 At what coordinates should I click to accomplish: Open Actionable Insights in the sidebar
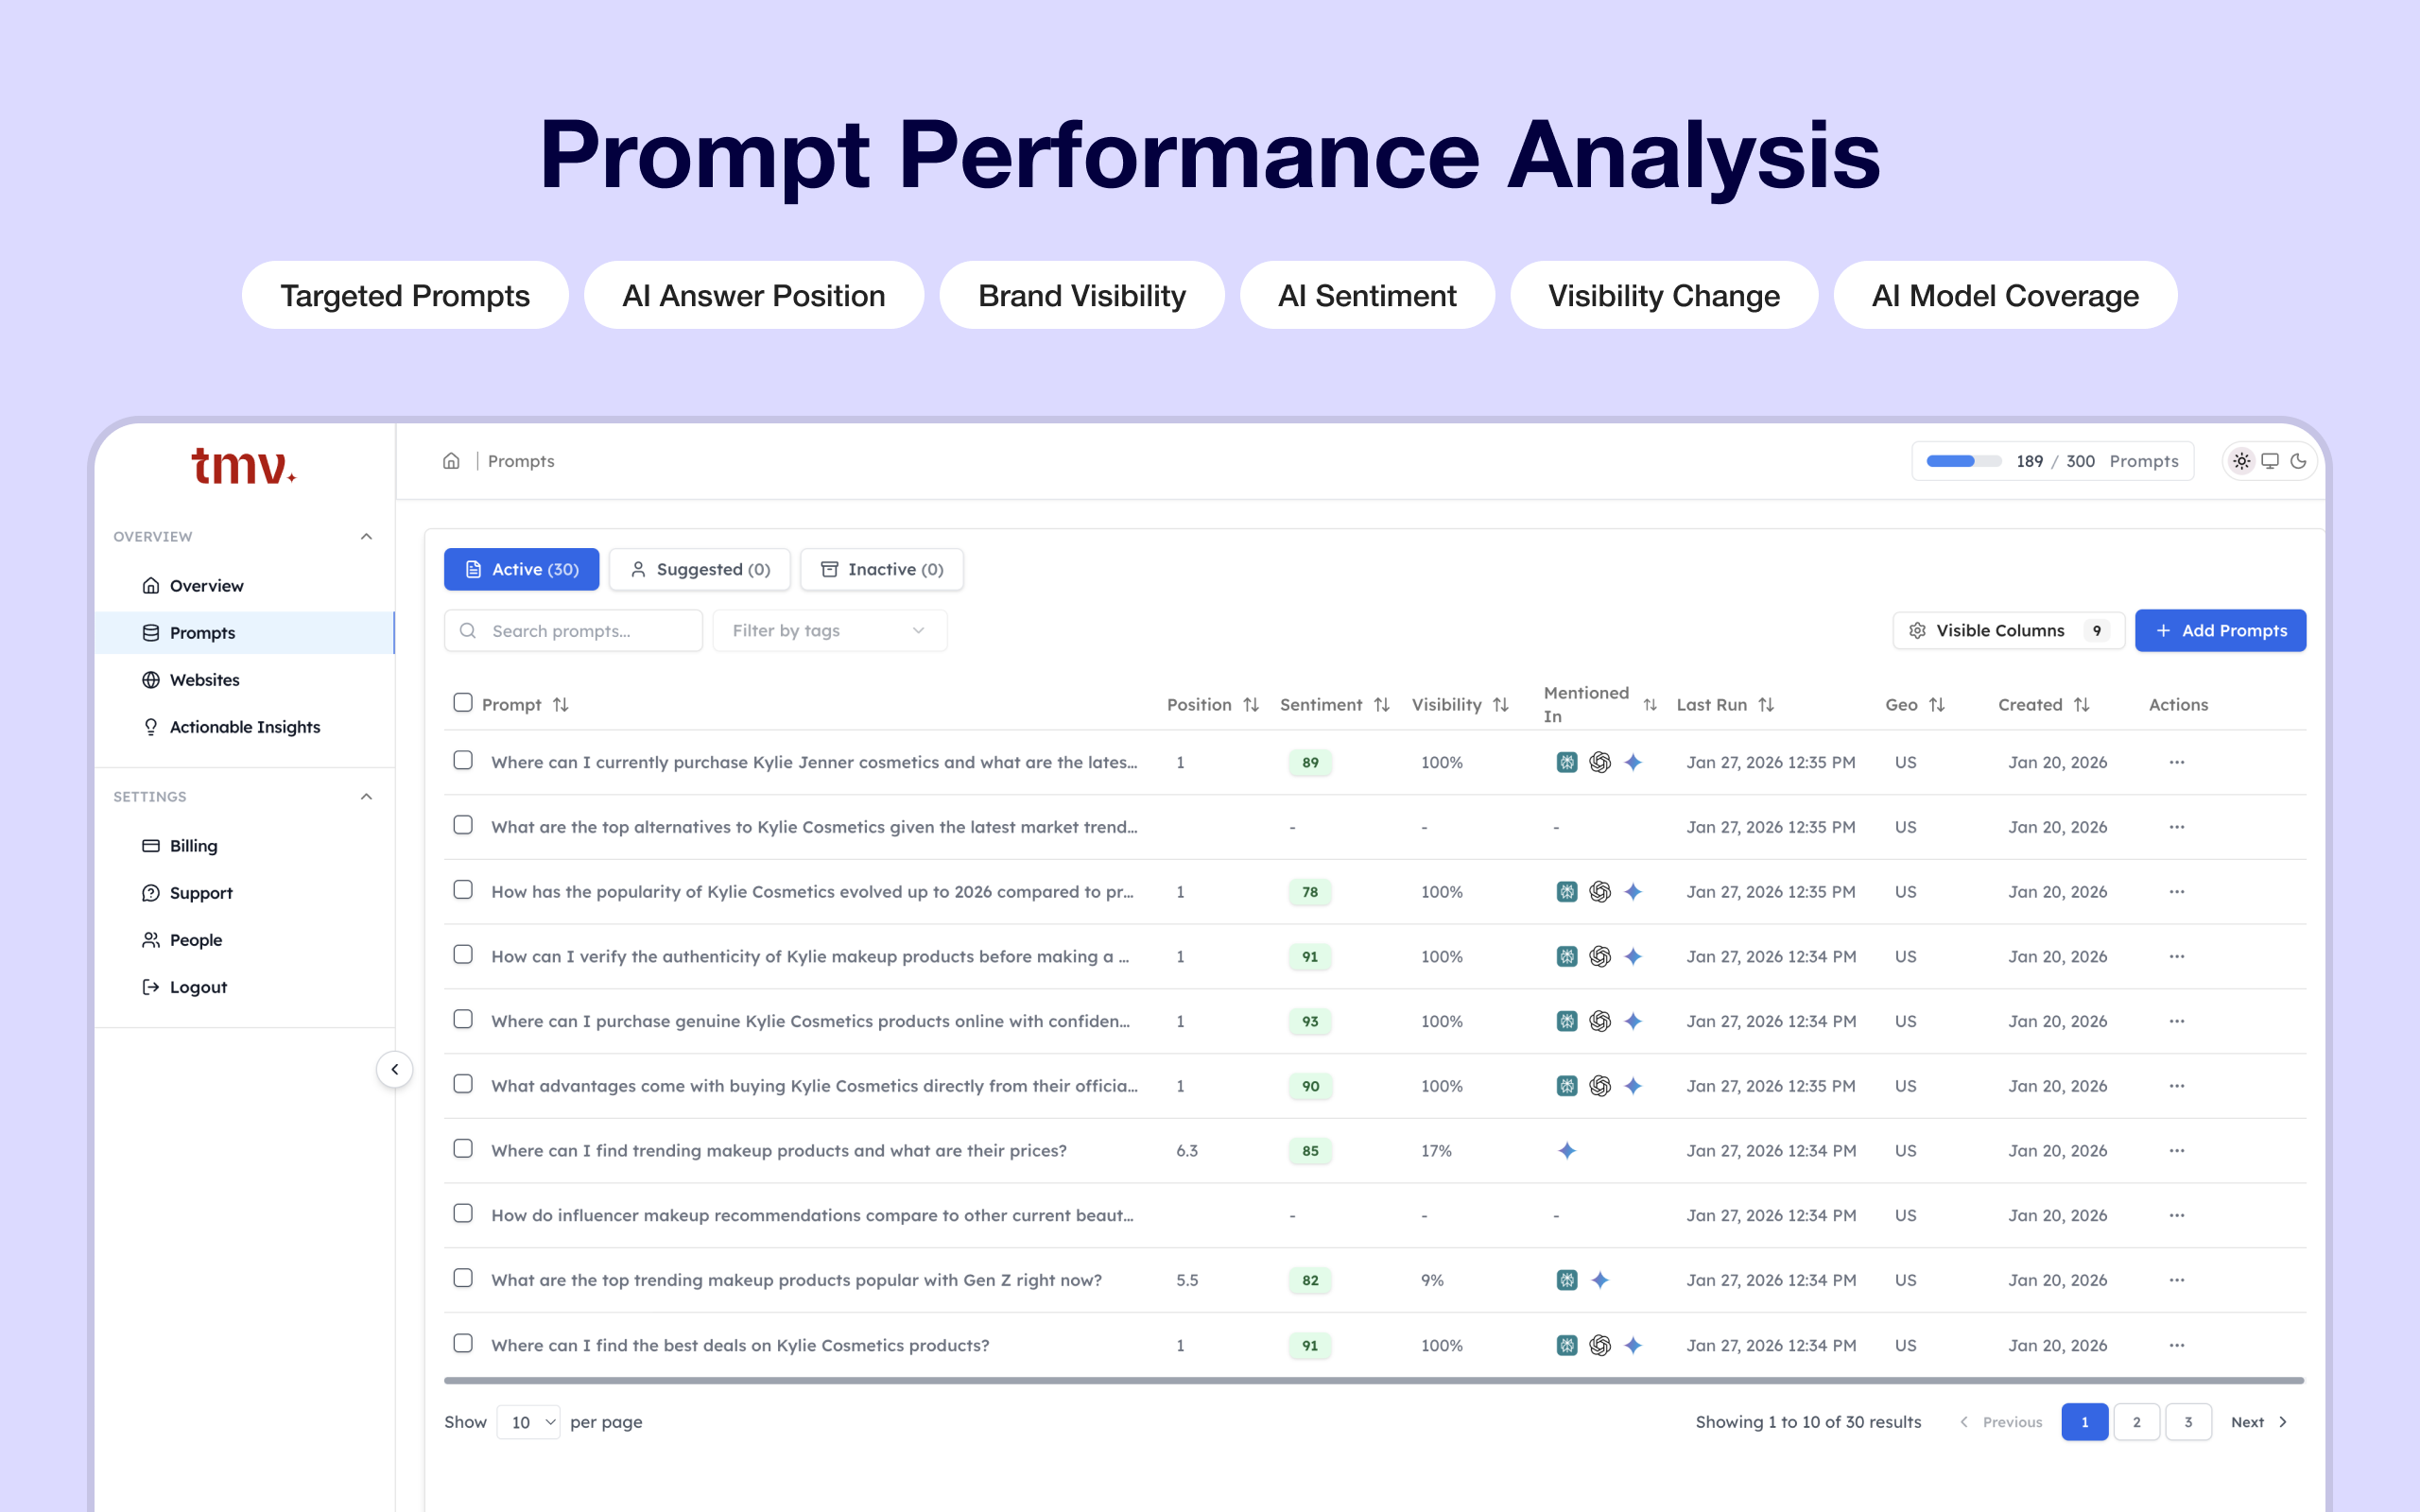pyautogui.click(x=244, y=727)
